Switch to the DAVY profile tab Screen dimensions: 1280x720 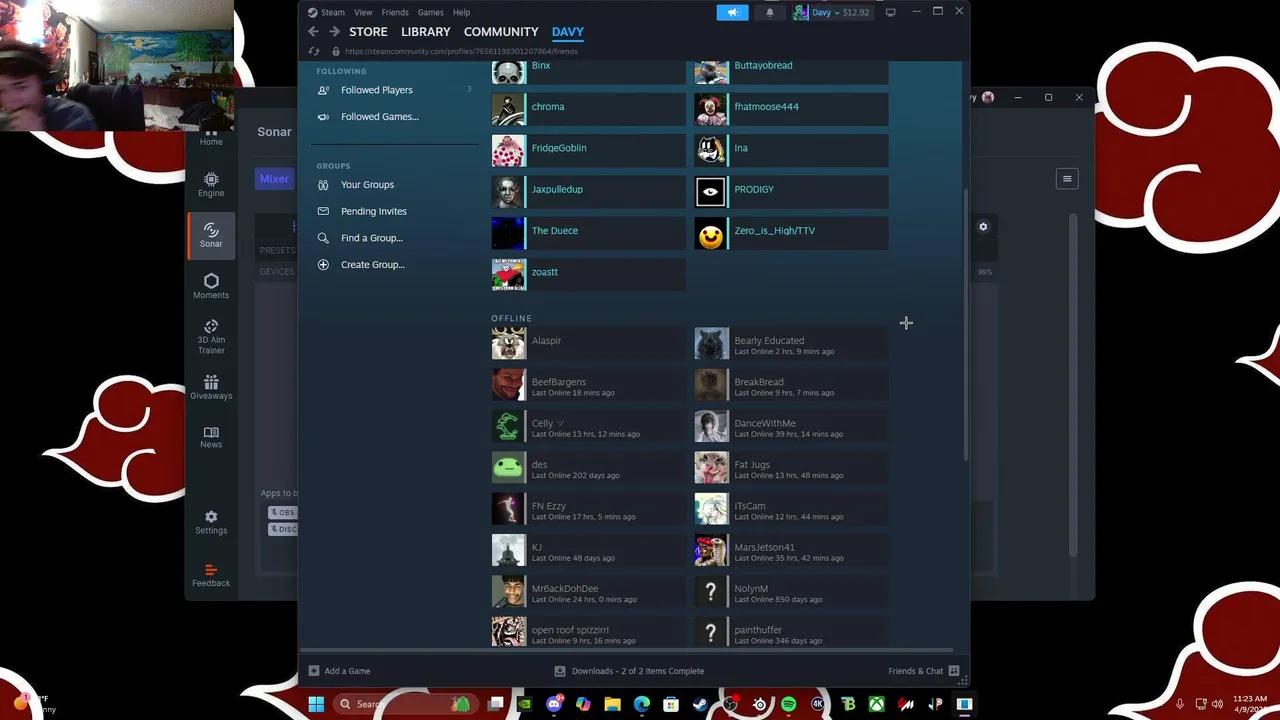click(568, 32)
